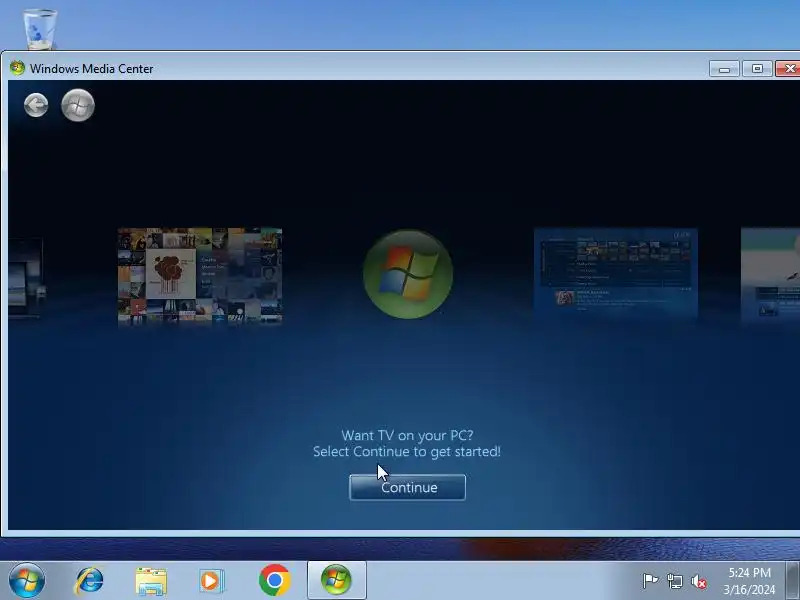Open the music album art collage thumbnail
800x600 pixels.
[x=199, y=276]
